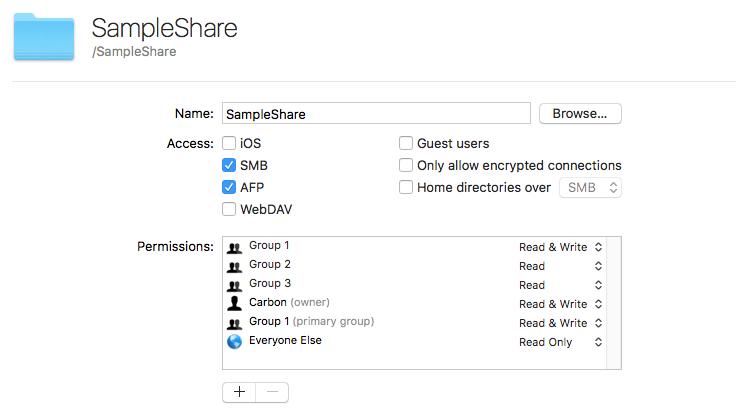Click the Name text field
The width and height of the screenshot is (736, 419).
point(375,114)
